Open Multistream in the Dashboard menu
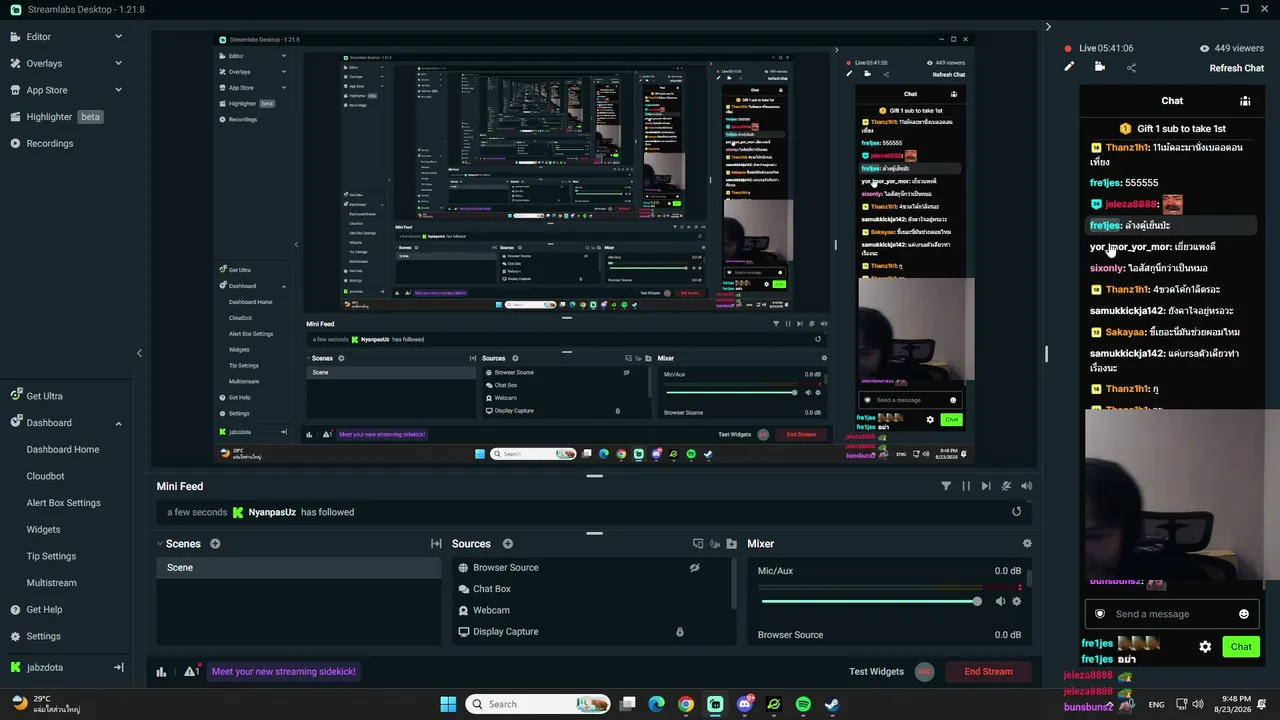 51,583
